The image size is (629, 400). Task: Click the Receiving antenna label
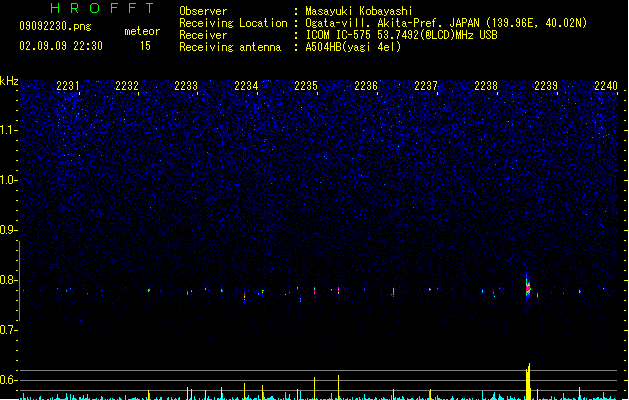pyautogui.click(x=230, y=47)
